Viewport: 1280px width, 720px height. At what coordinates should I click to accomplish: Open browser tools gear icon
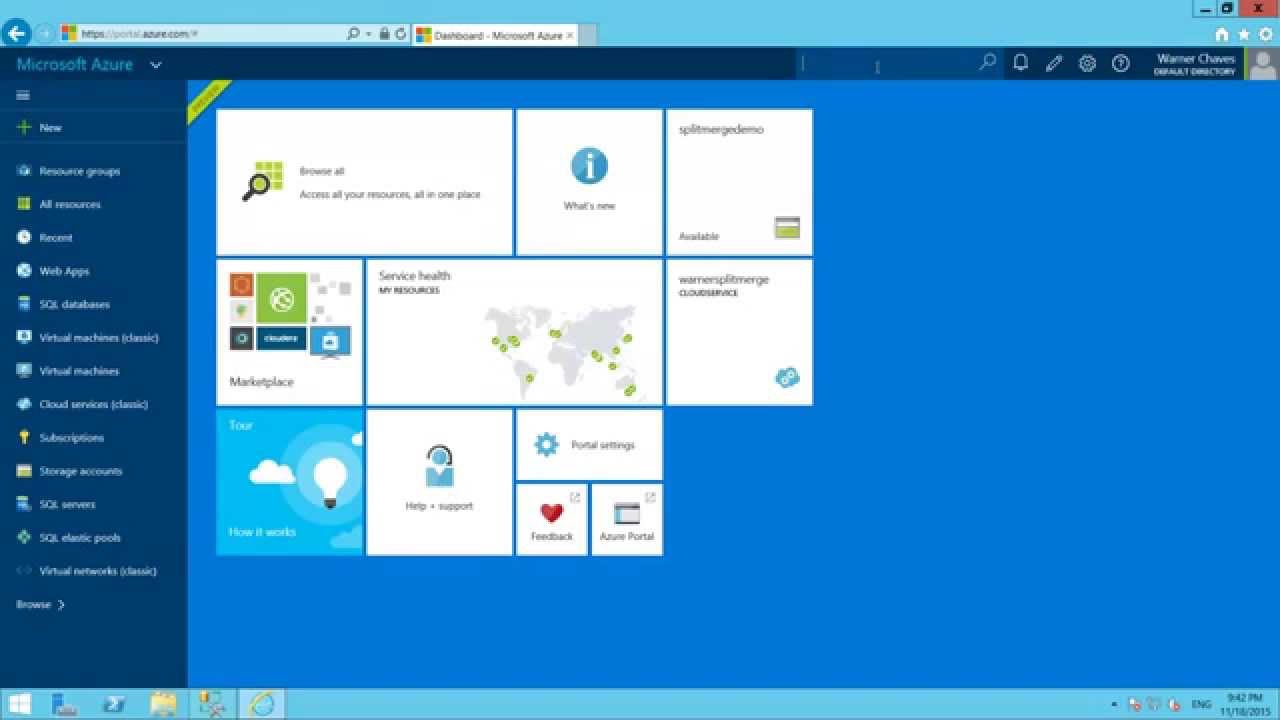(x=1266, y=34)
